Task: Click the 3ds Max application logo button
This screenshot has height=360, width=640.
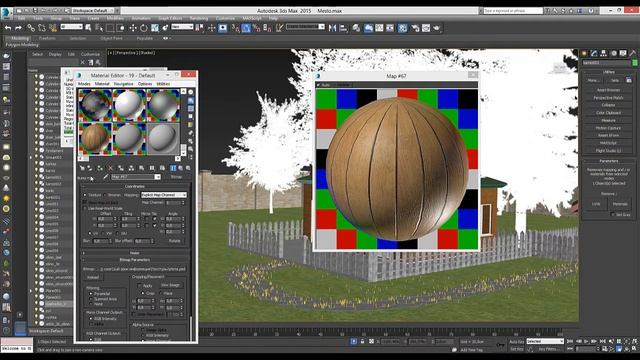Action: point(7,13)
